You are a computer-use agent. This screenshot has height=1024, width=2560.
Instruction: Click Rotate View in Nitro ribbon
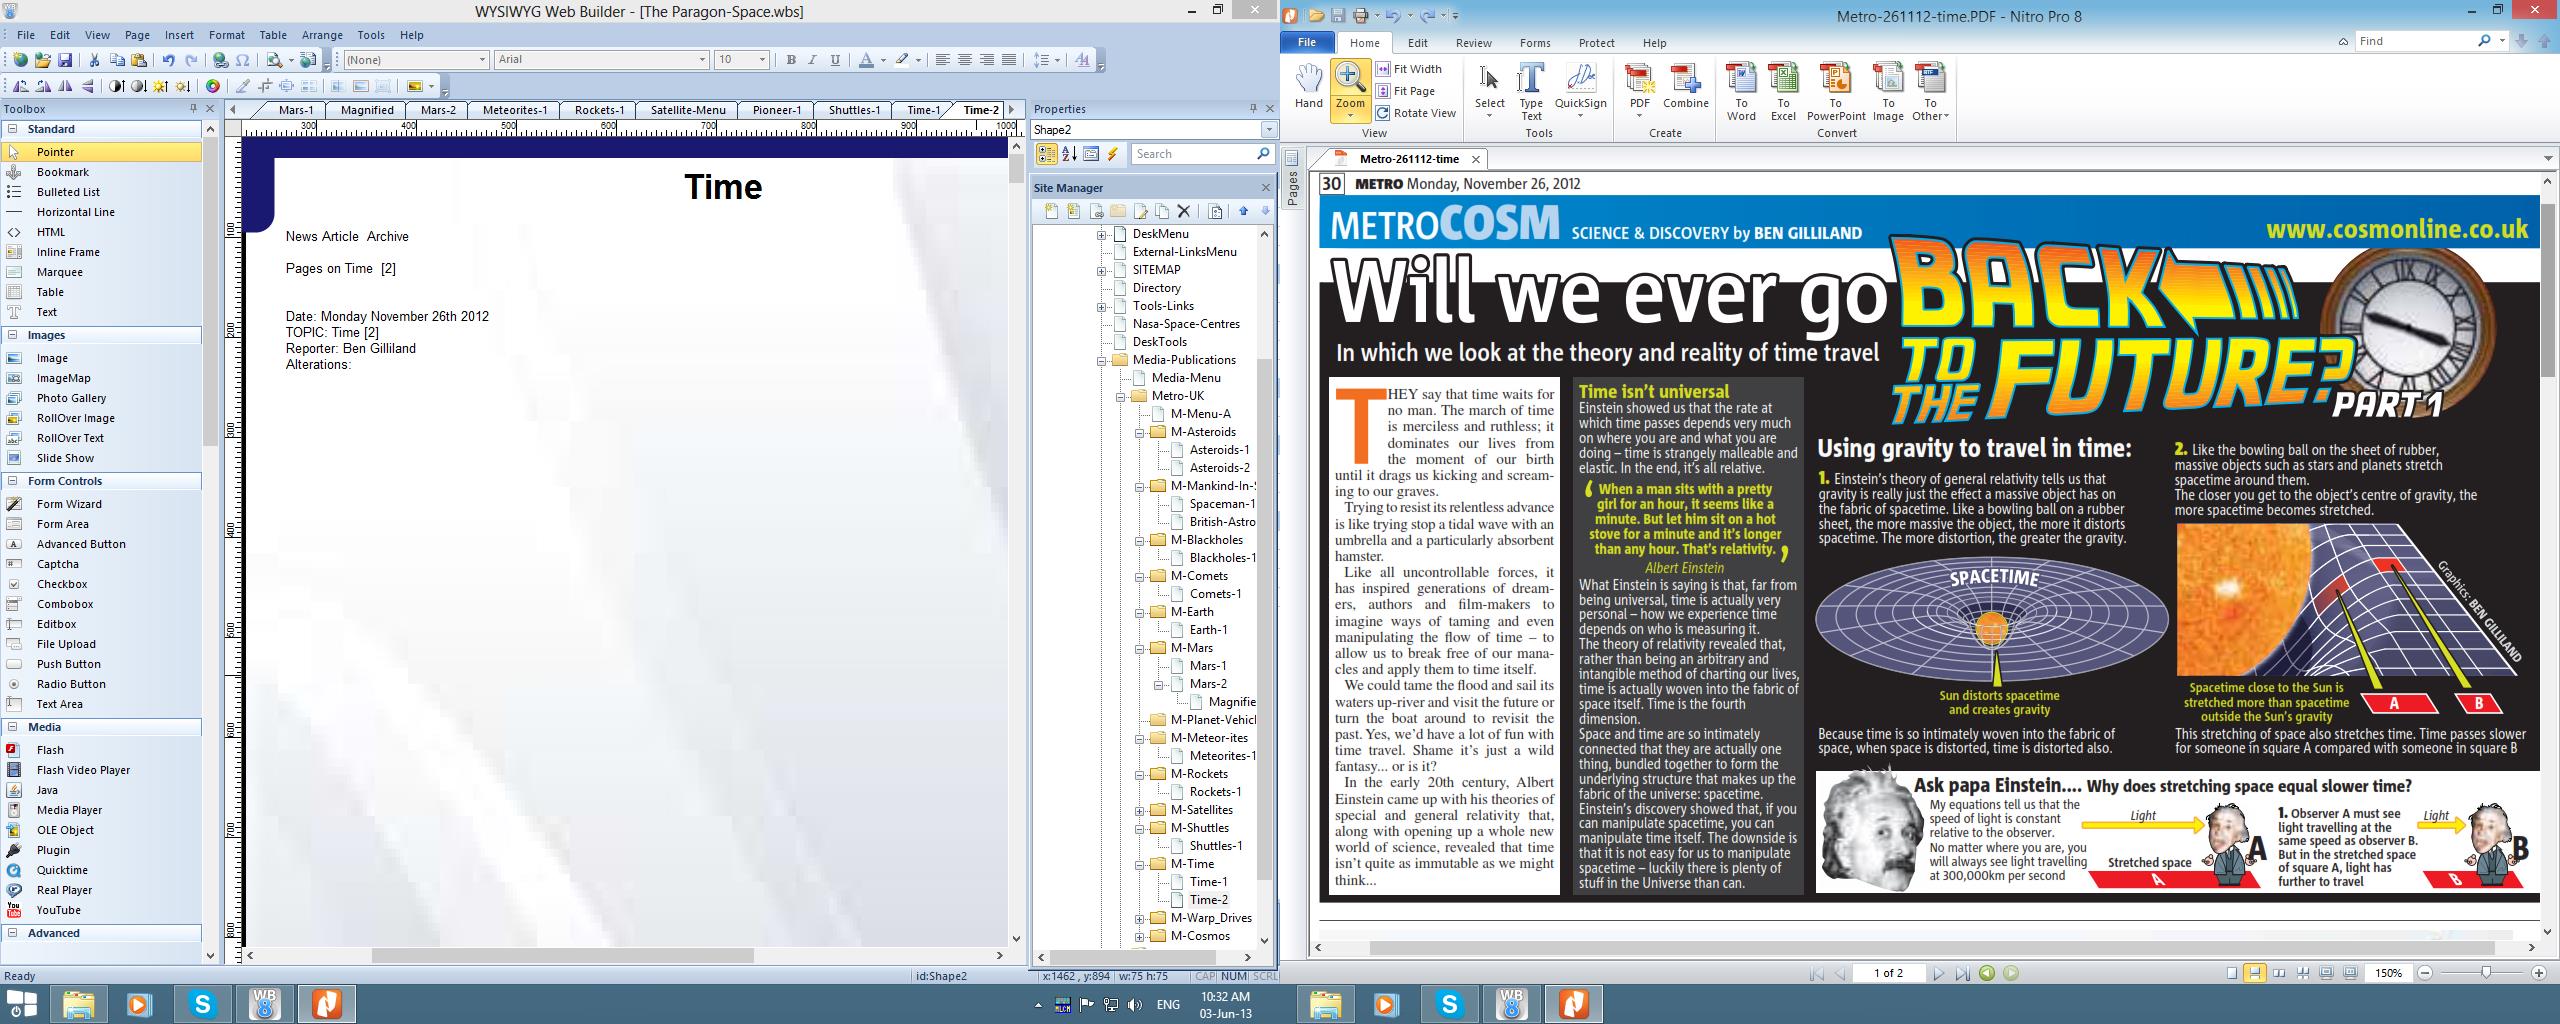click(1415, 113)
